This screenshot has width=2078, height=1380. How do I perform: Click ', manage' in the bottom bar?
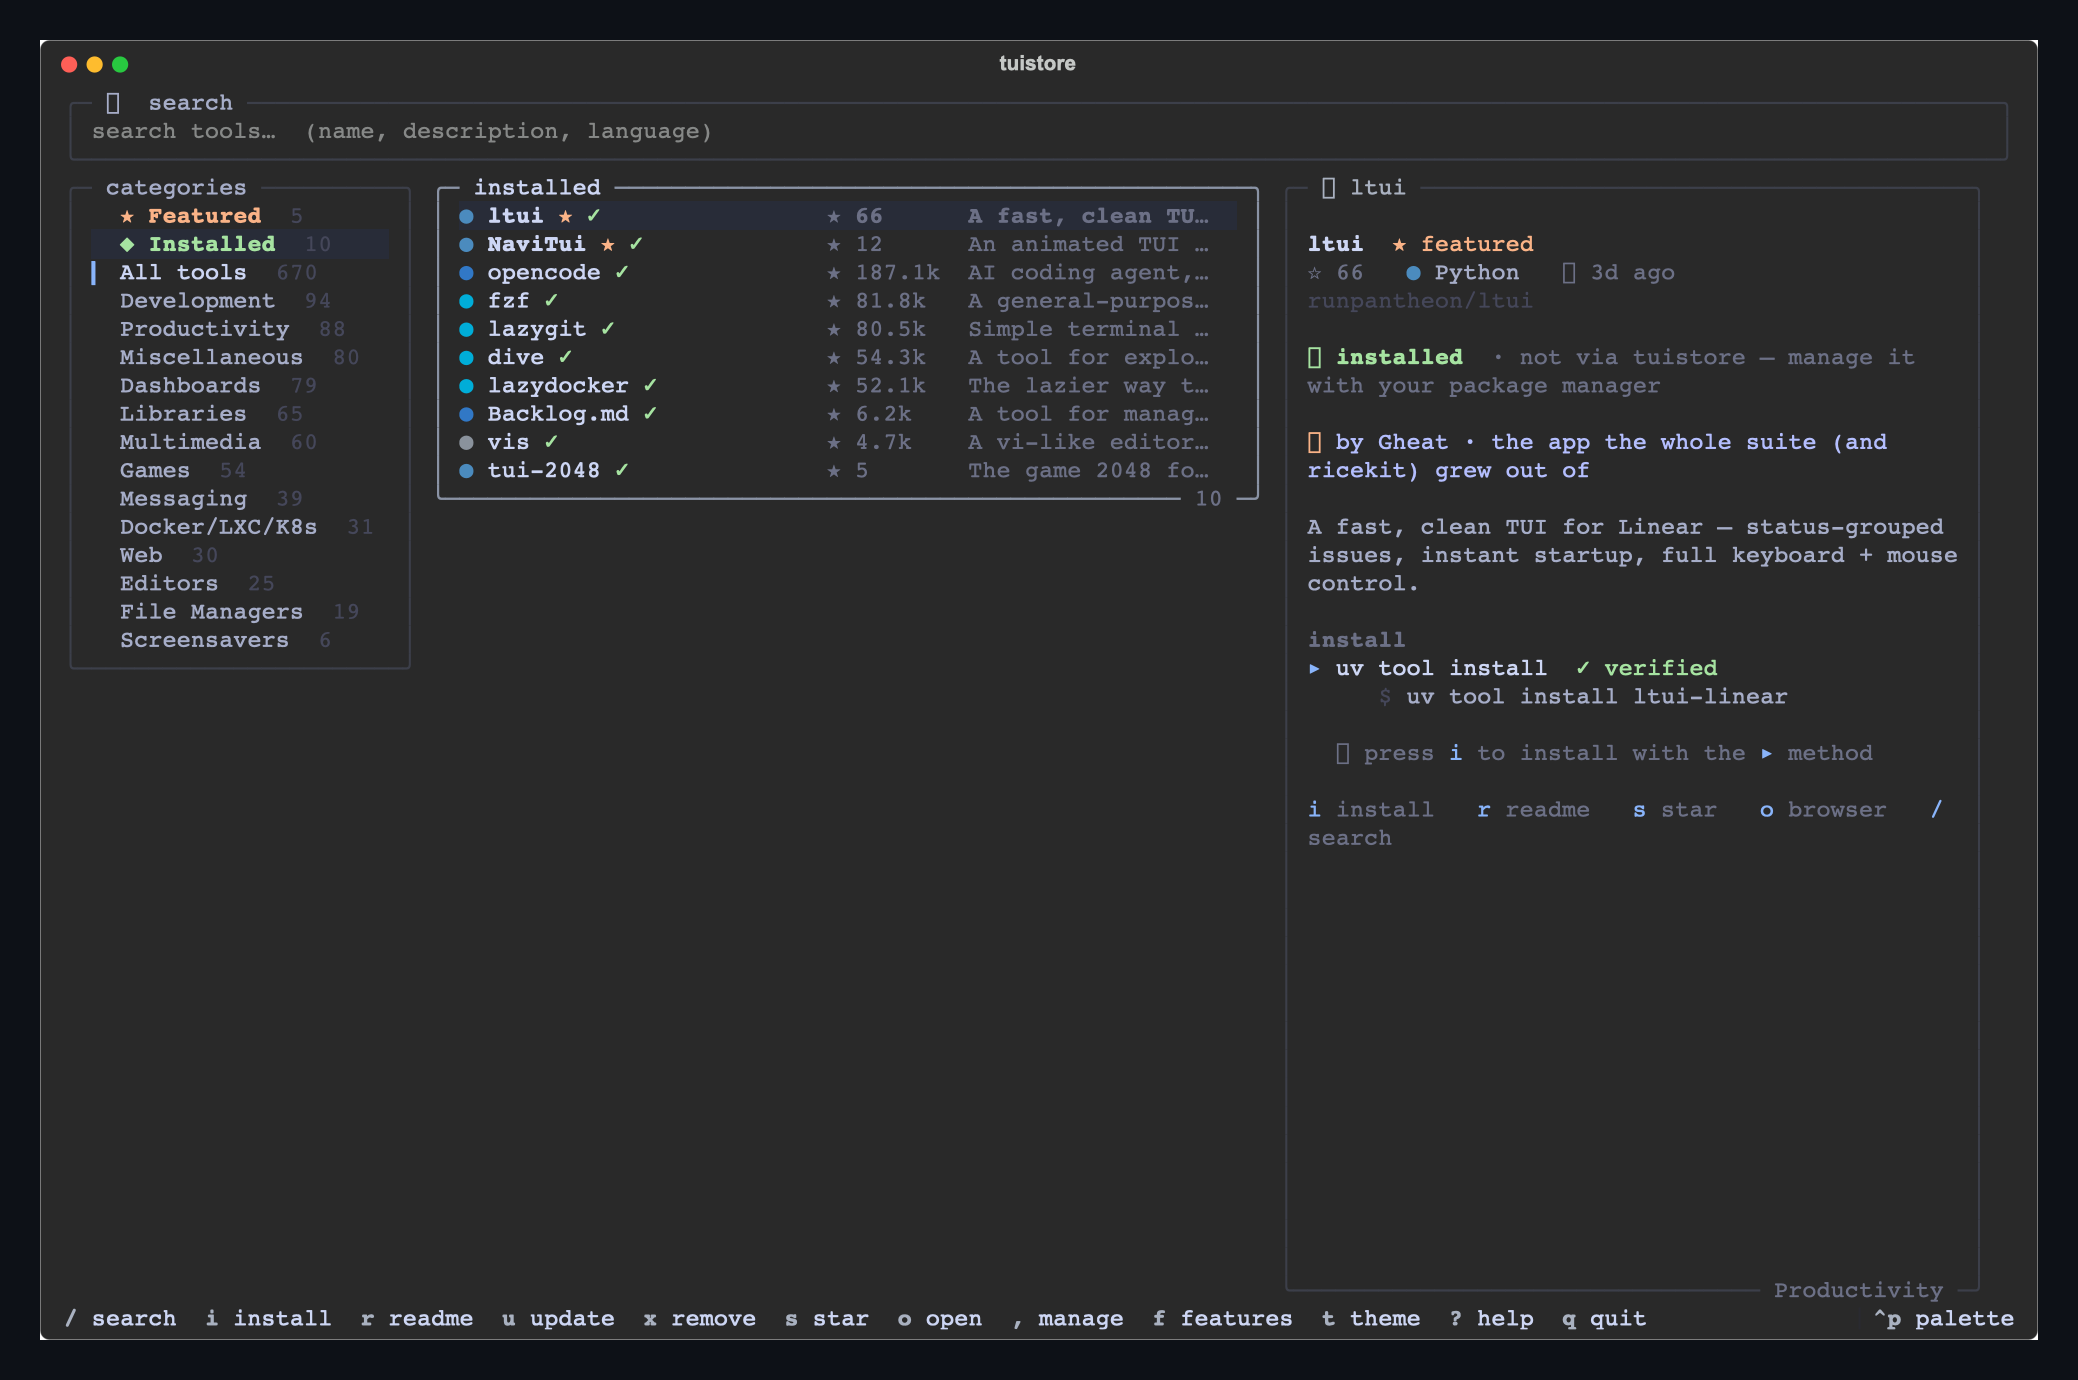(x=1068, y=1318)
